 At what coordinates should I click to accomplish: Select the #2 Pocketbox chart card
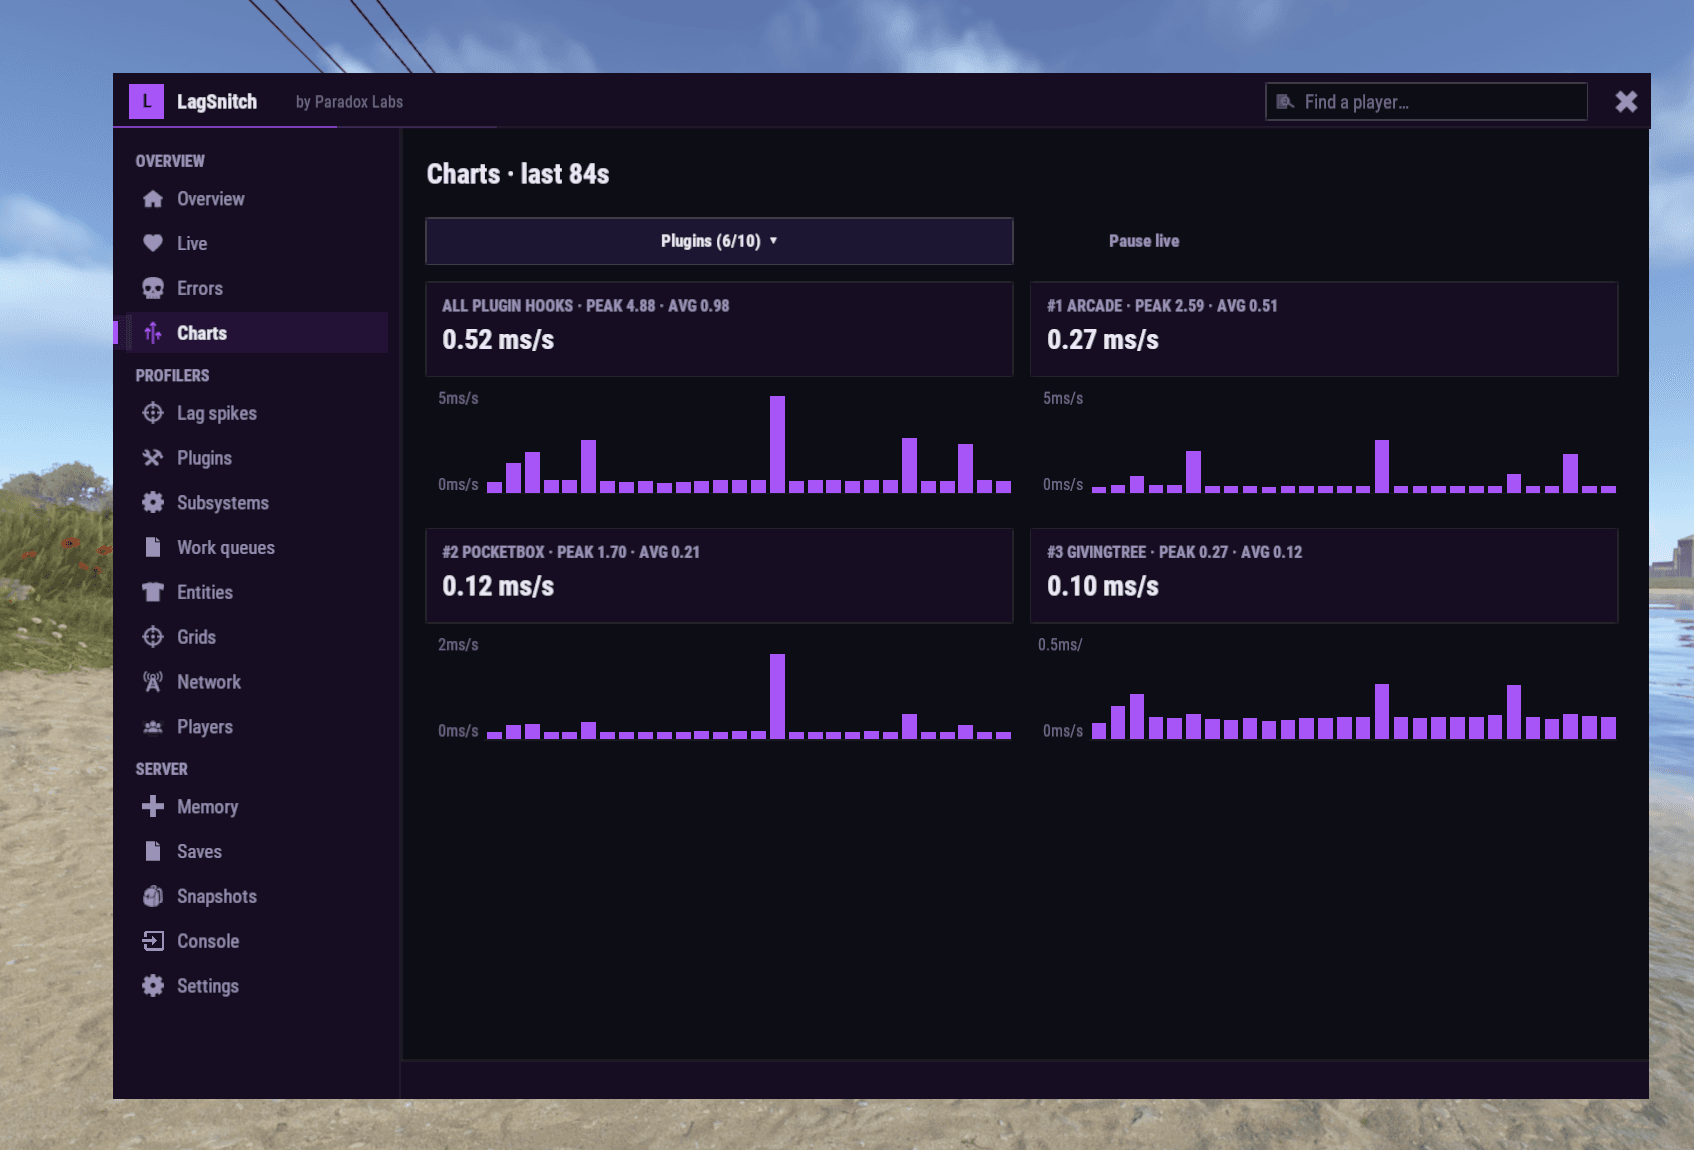719,576
